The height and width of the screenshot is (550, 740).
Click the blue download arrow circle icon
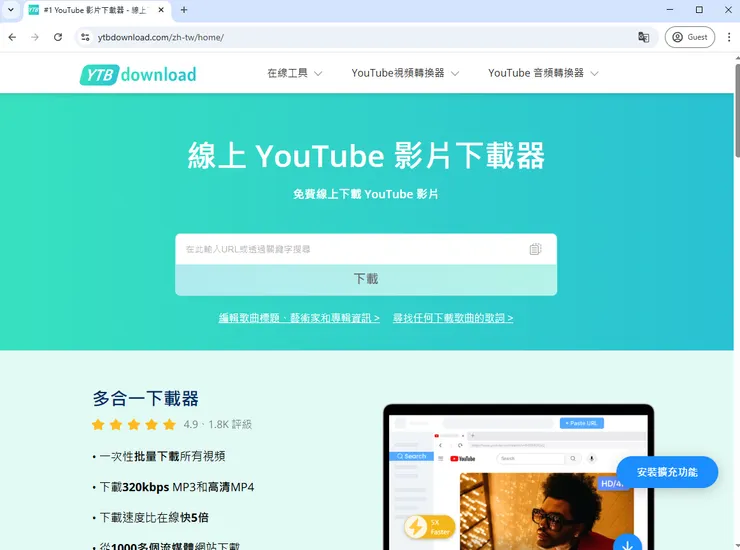tap(627, 544)
